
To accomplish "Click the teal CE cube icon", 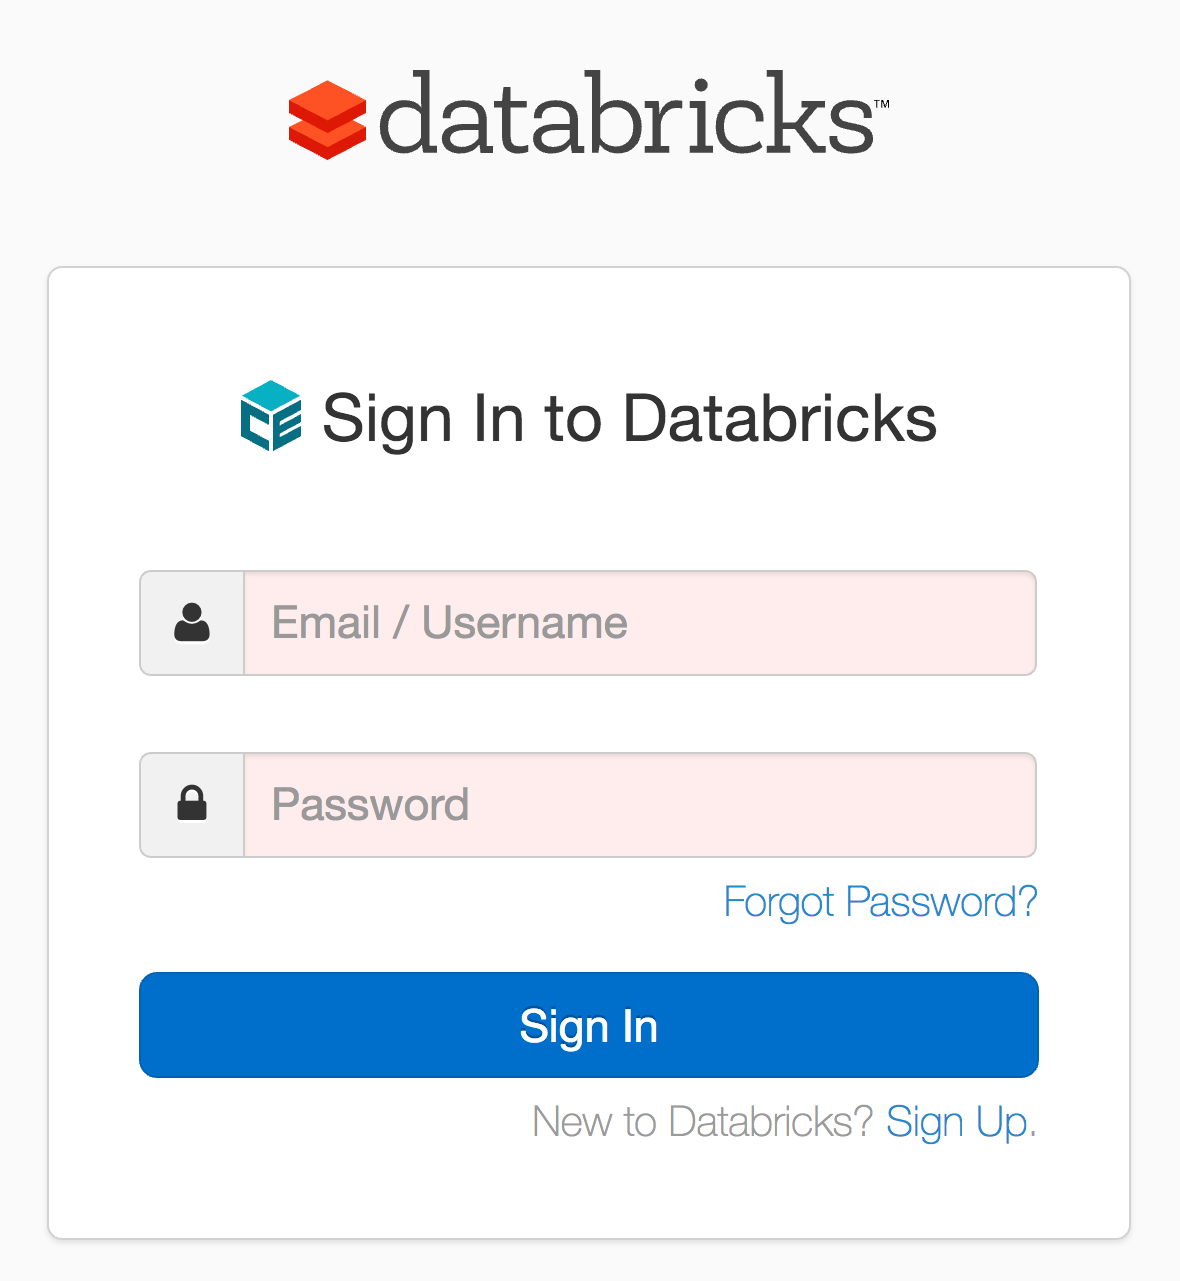I will pyautogui.click(x=271, y=416).
